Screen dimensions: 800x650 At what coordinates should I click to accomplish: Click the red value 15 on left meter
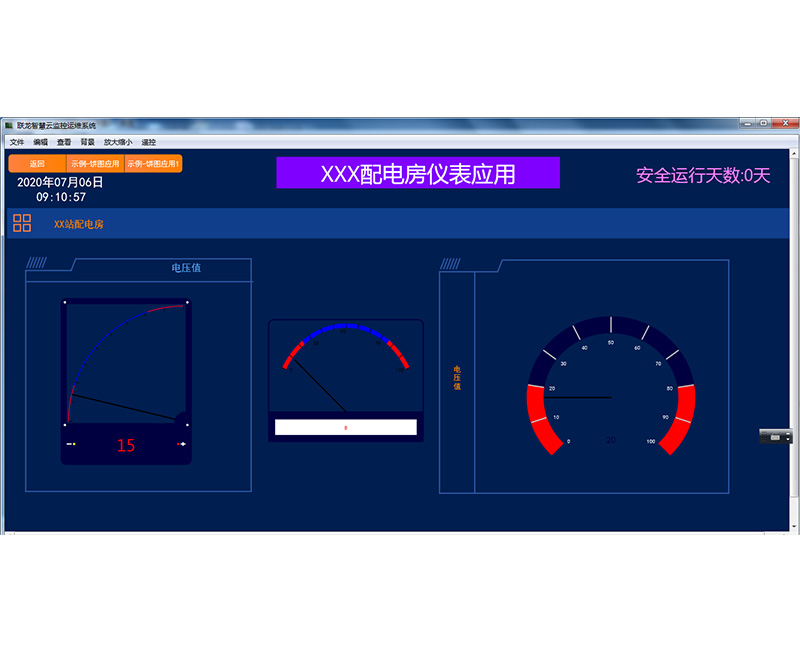(126, 445)
